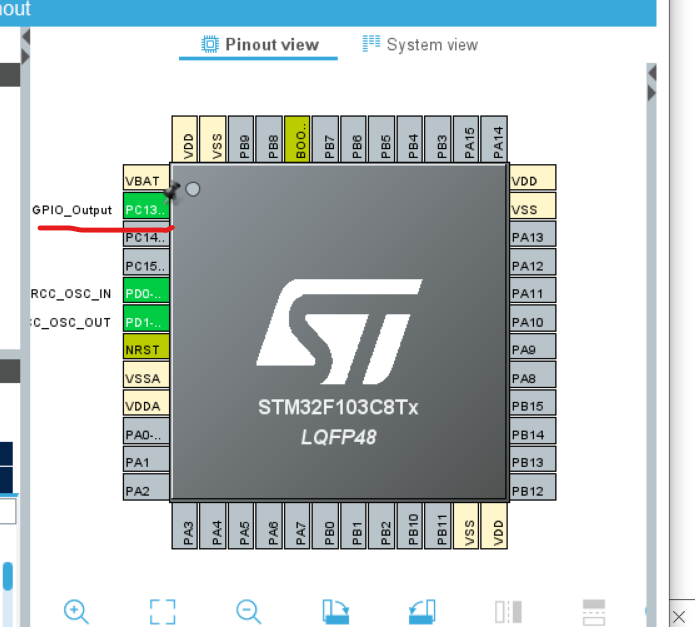
Task: Select the PA11 pin
Action: click(533, 290)
